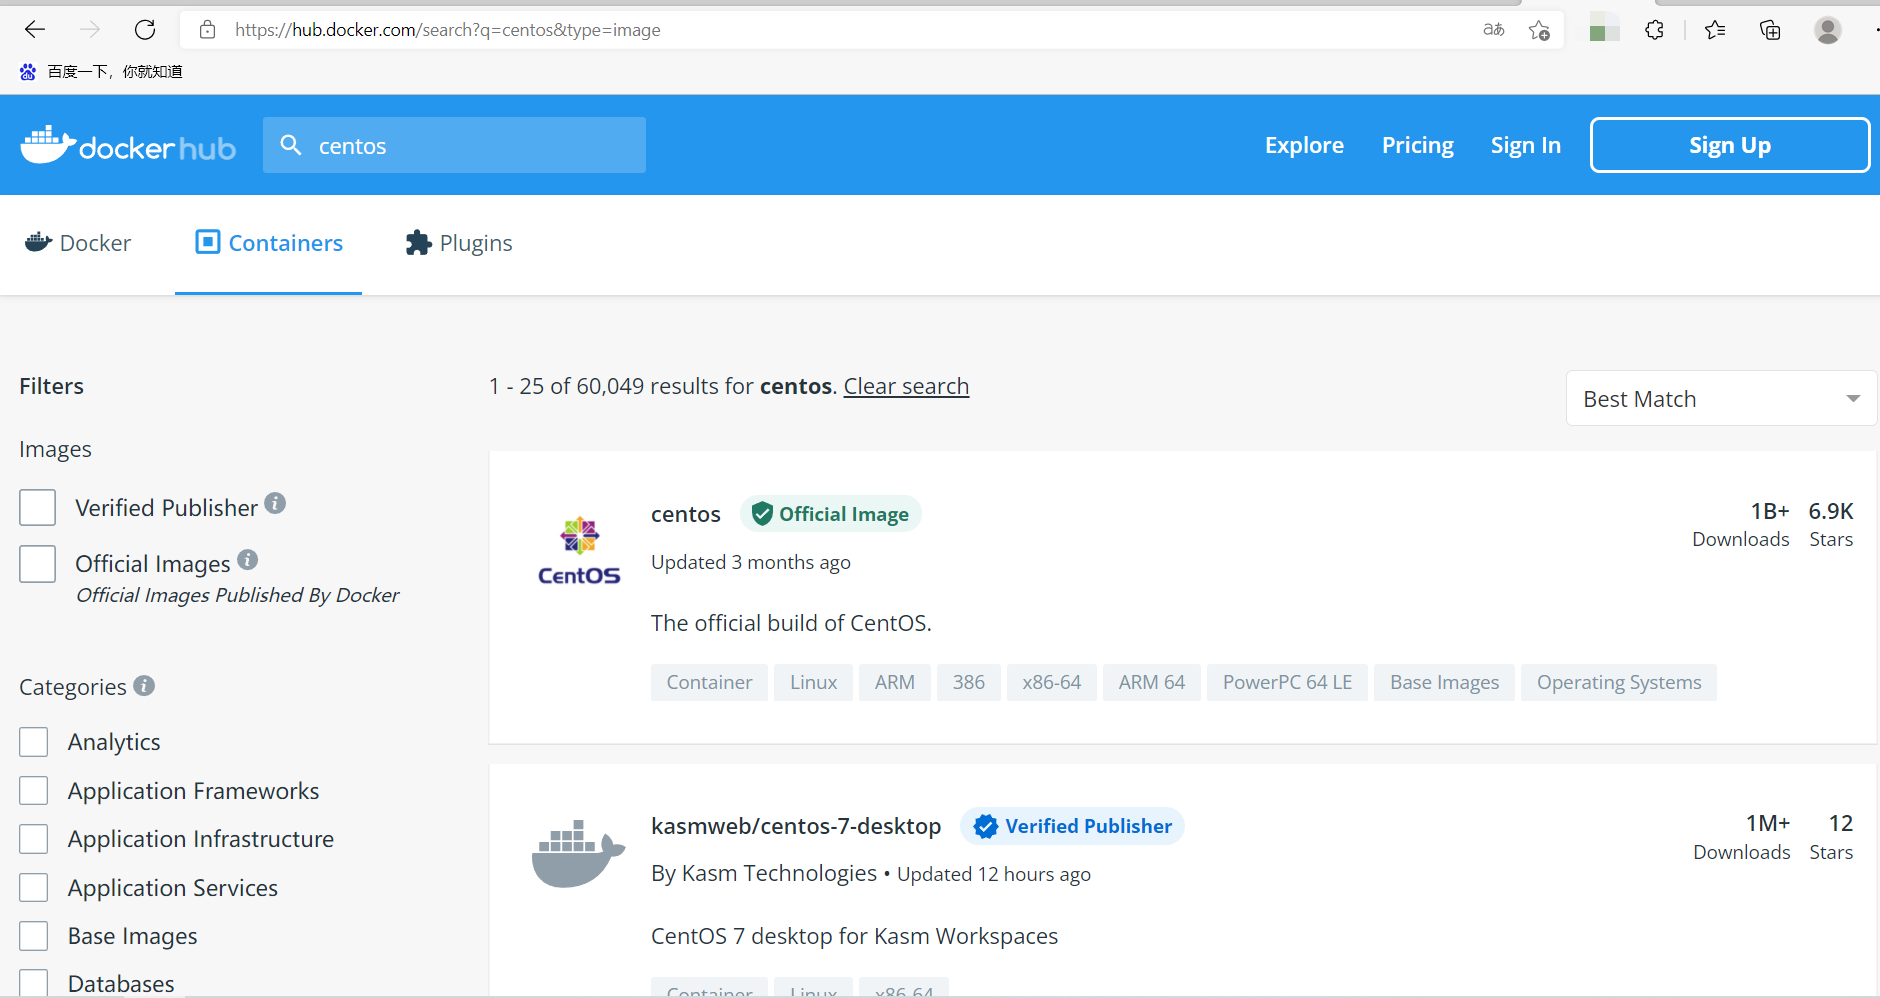
Task: Open the browser extensions puzzle icon
Action: (1655, 30)
